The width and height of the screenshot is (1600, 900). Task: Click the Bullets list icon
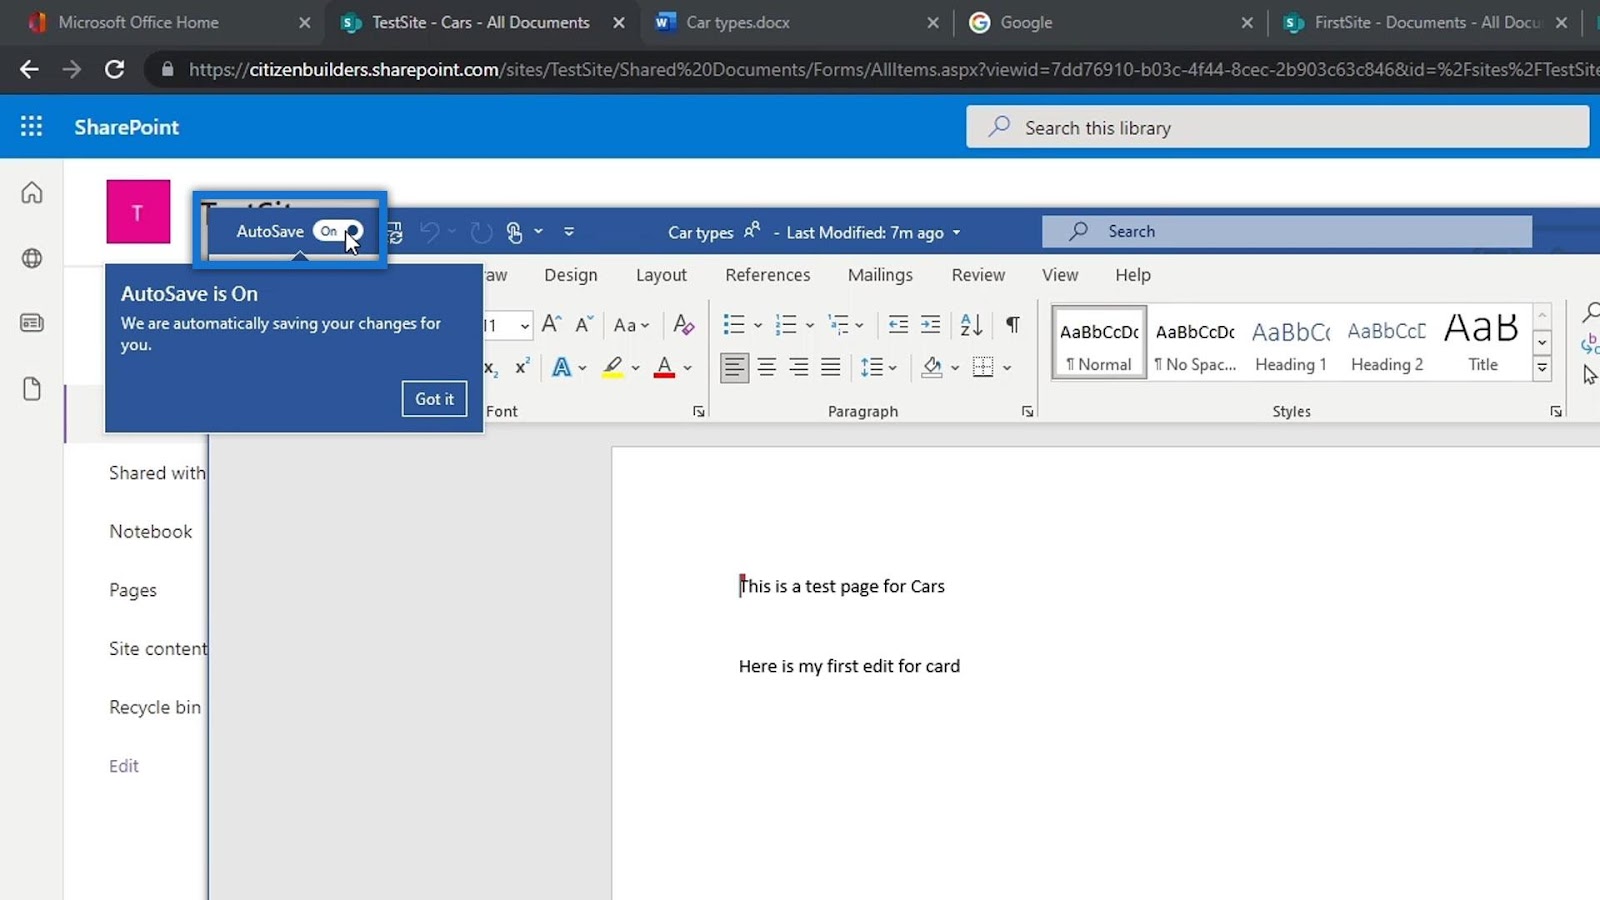pos(734,324)
